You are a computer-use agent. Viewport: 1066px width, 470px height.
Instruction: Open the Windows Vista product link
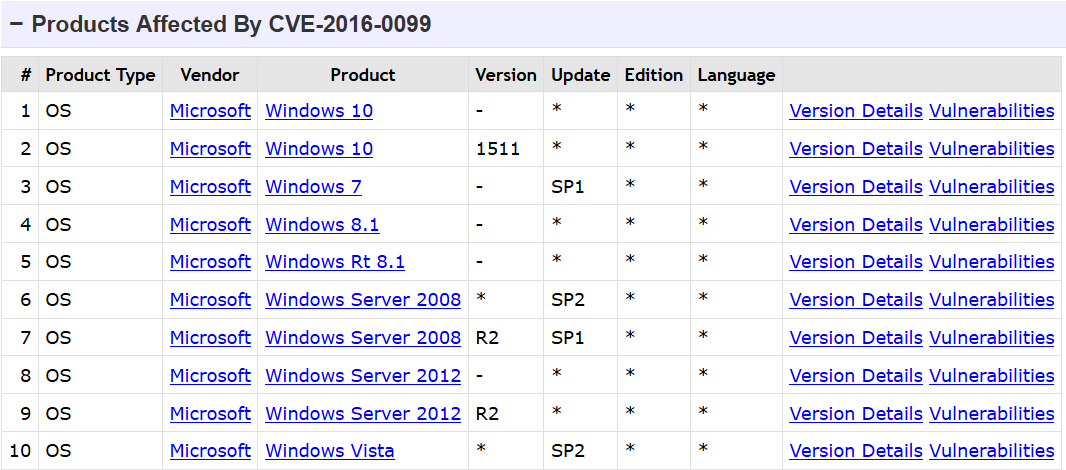click(x=330, y=451)
